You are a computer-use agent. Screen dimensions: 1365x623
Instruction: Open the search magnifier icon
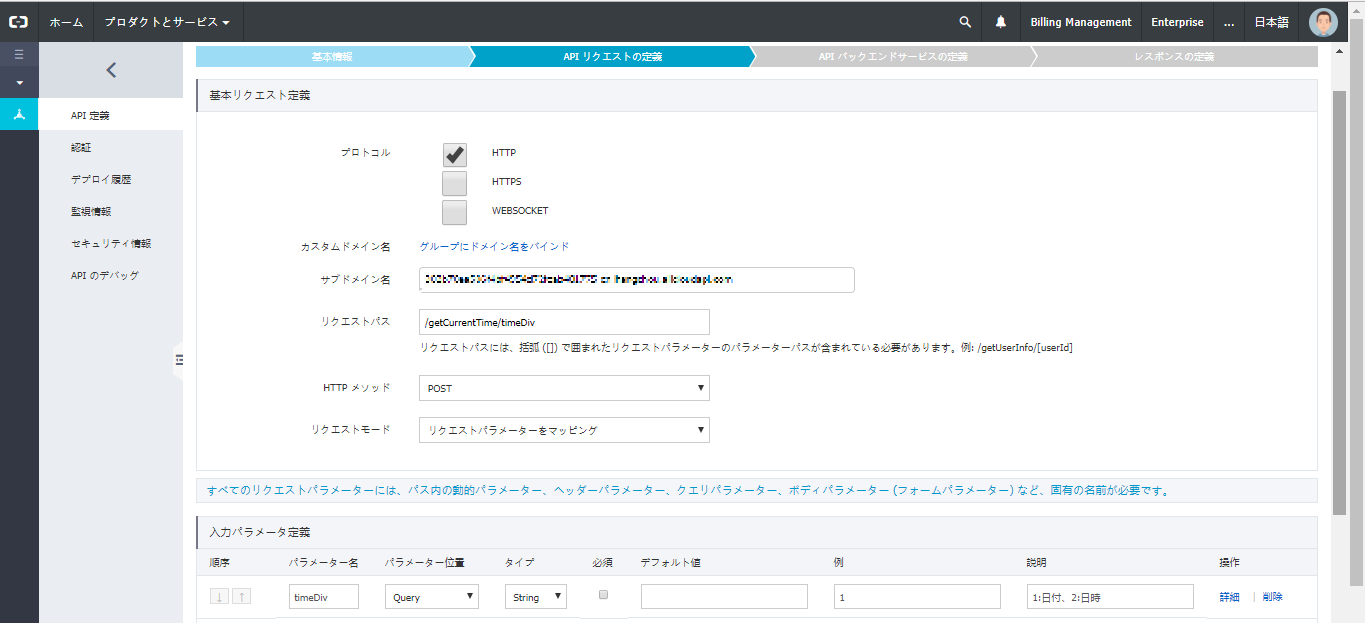[965, 22]
